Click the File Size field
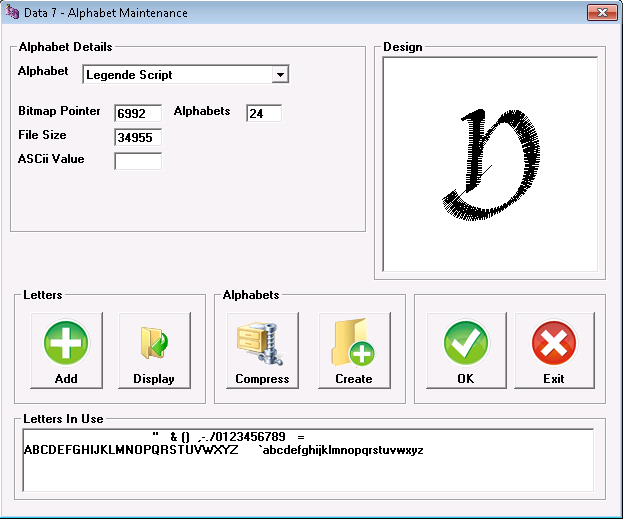 (138, 137)
